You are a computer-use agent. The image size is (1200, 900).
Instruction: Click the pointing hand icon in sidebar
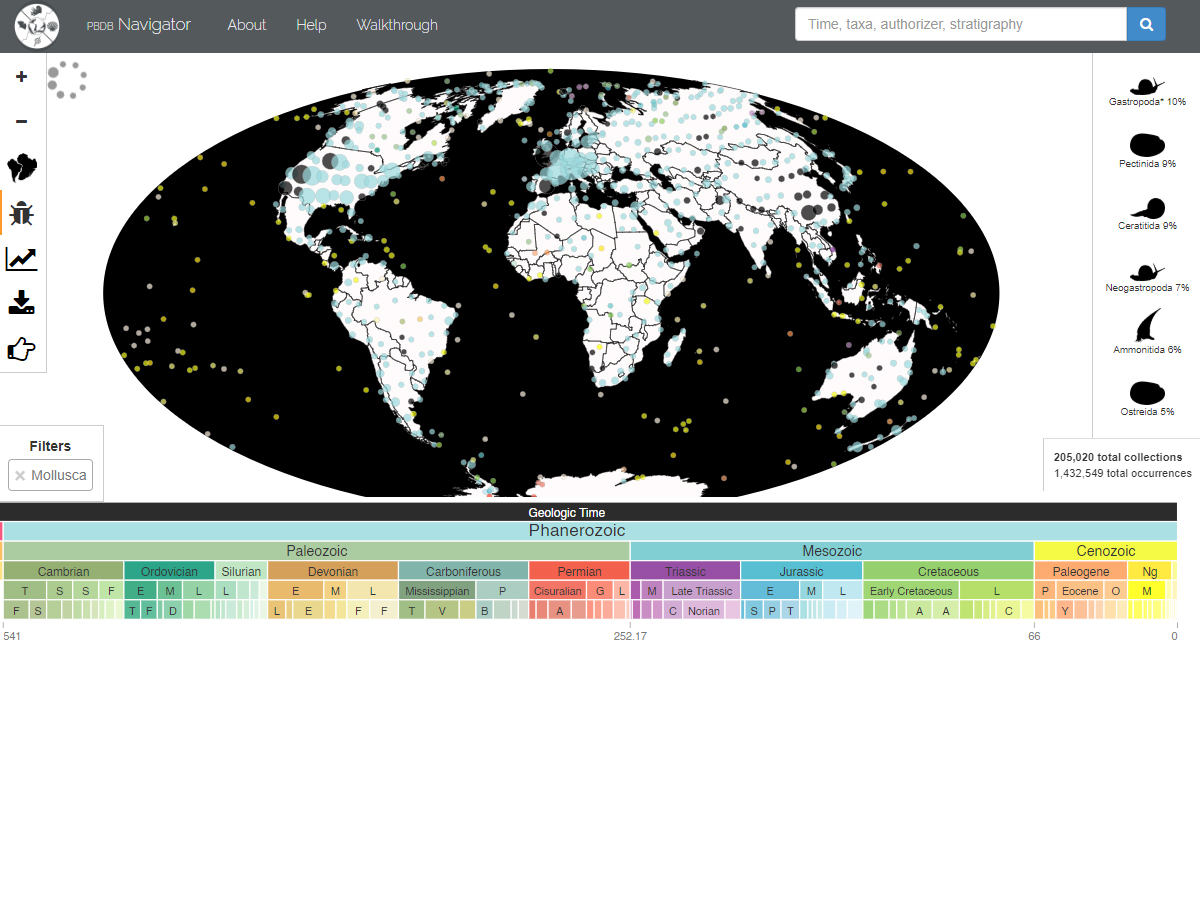pos(22,349)
